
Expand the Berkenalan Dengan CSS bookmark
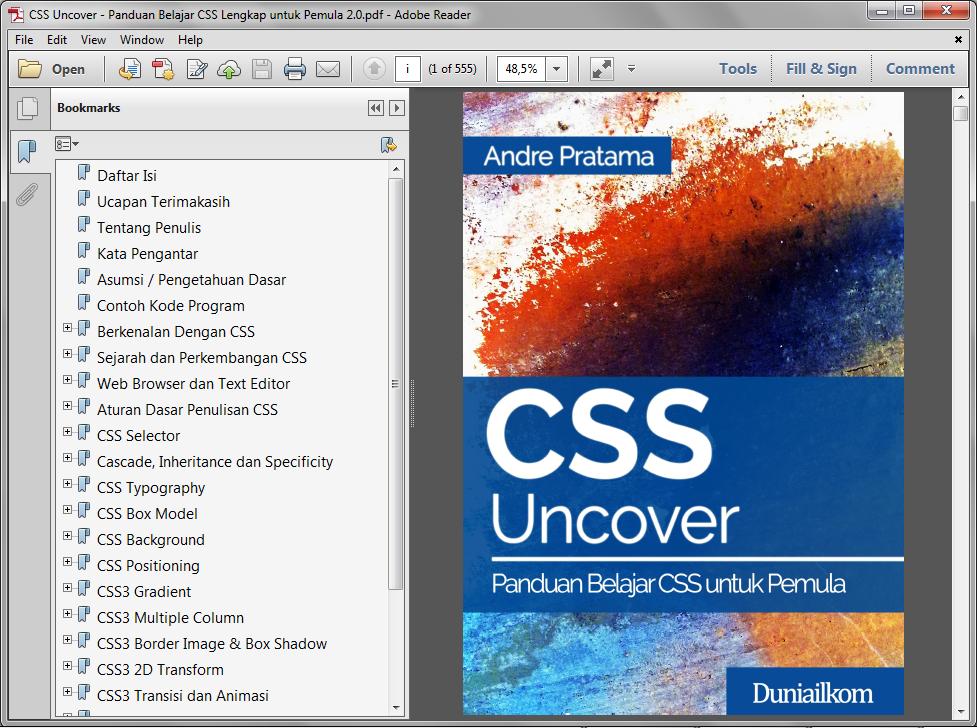67,328
